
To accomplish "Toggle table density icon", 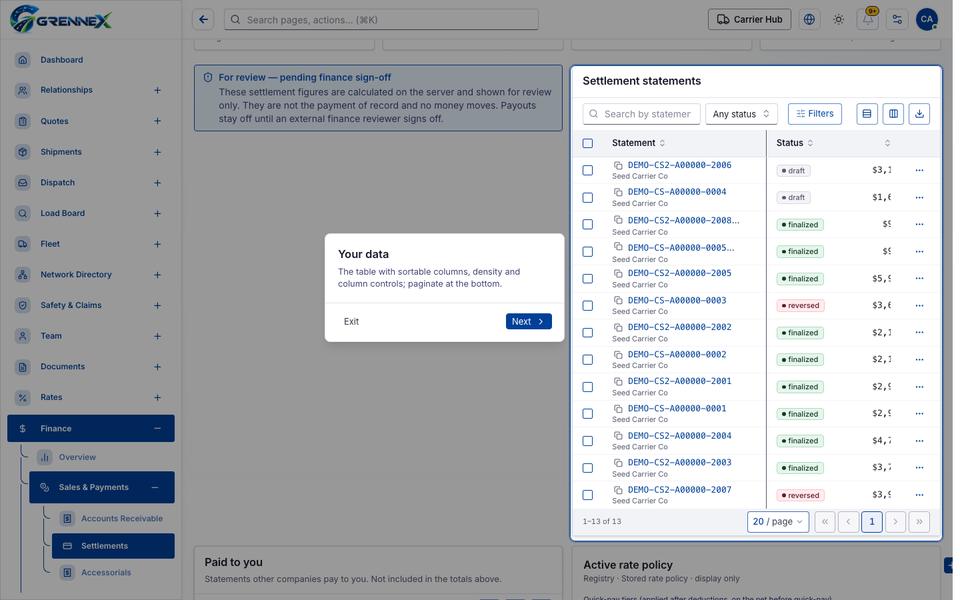I will click(866, 114).
